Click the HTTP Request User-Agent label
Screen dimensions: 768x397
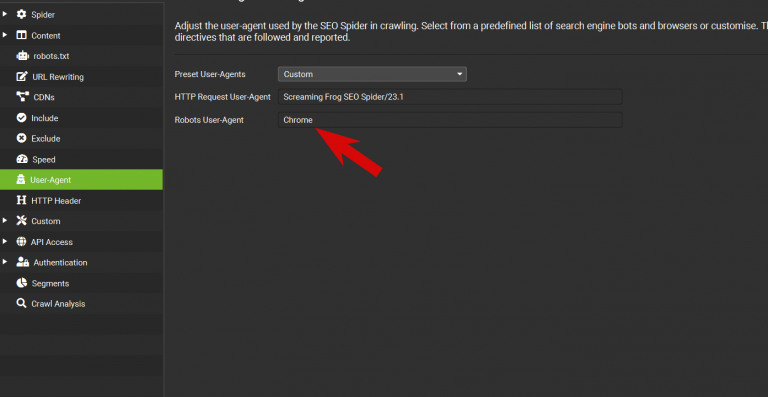click(x=222, y=97)
